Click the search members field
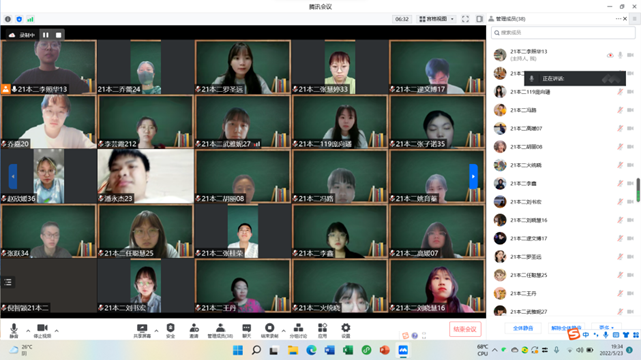 tap(563, 33)
